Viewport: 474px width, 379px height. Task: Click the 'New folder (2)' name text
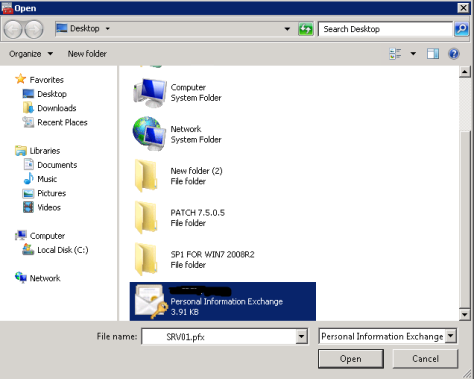(196, 171)
